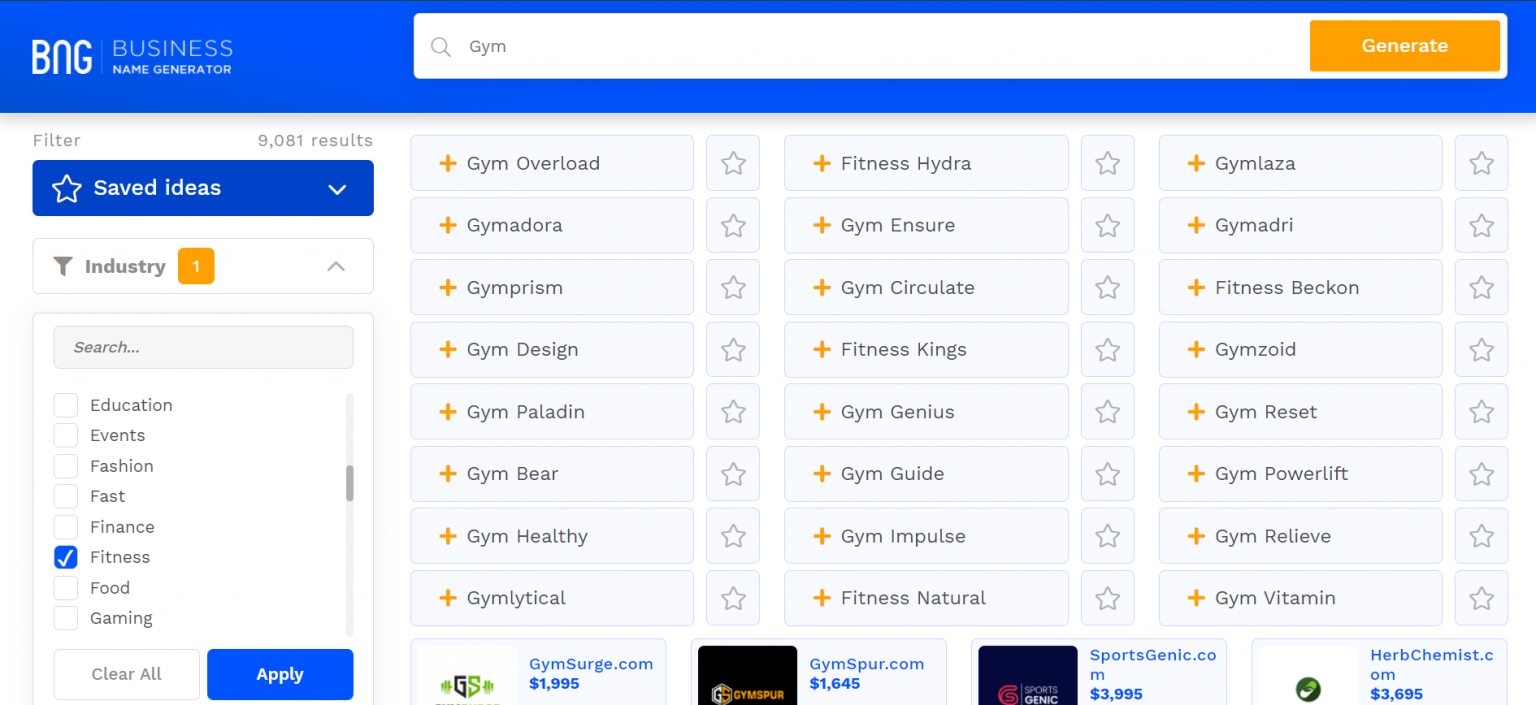Star the Gym Vitamin name idea

tap(1481, 598)
